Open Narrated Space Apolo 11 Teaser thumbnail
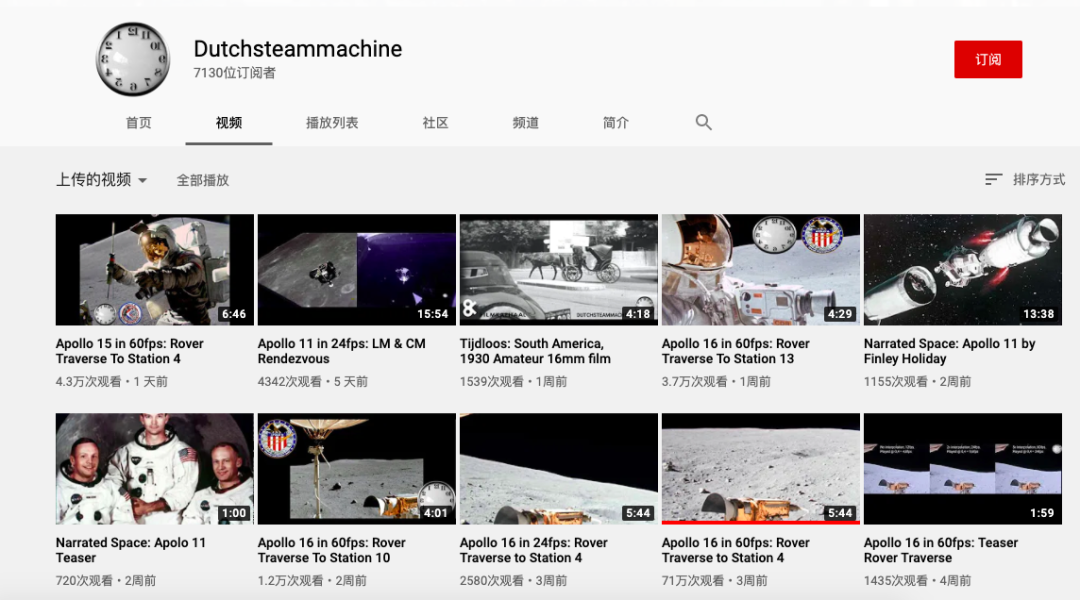Viewport: 1080px width, 600px height. pyautogui.click(x=154, y=468)
